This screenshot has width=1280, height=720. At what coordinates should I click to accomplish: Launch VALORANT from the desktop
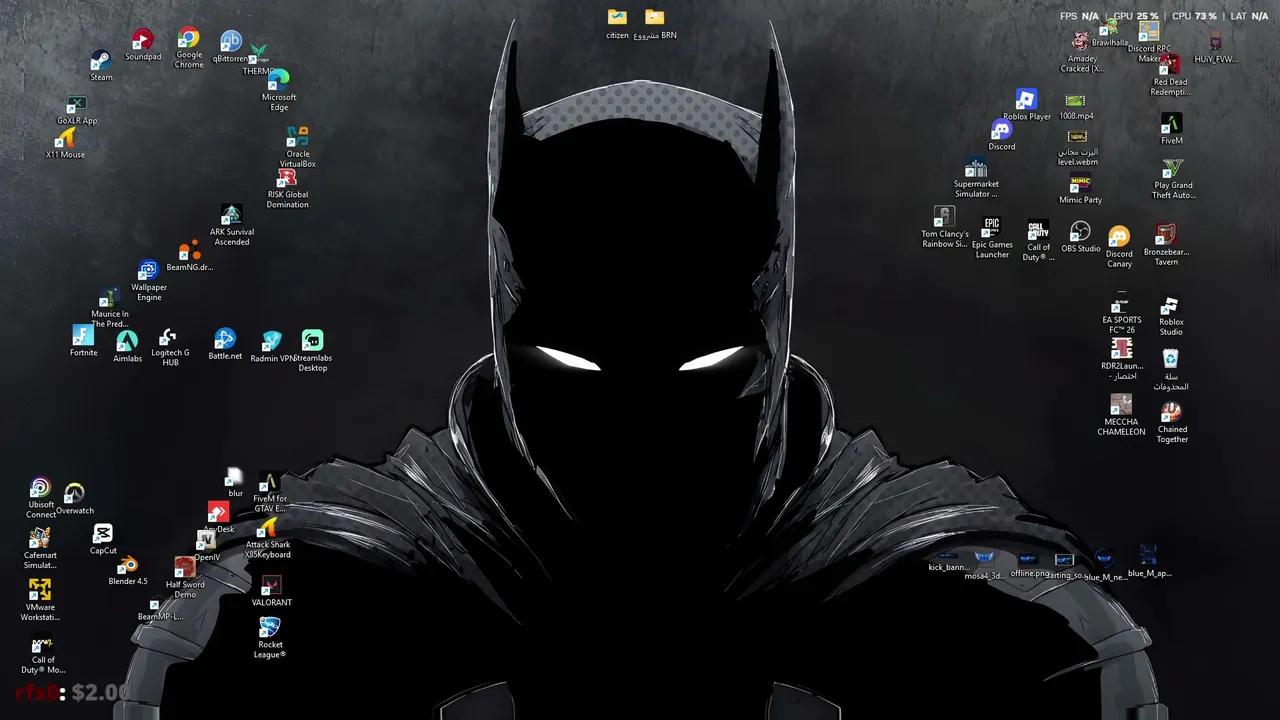pyautogui.click(x=271, y=590)
